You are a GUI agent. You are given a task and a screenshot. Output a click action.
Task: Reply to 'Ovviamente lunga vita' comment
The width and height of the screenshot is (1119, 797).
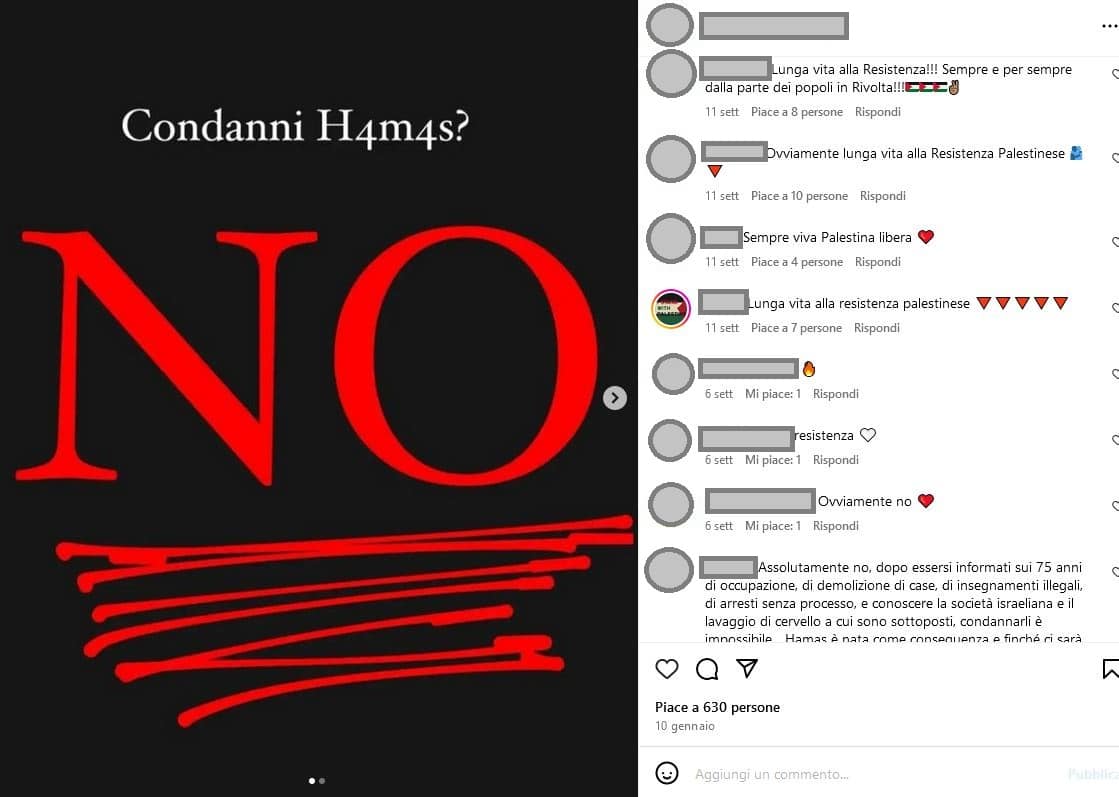(x=883, y=196)
